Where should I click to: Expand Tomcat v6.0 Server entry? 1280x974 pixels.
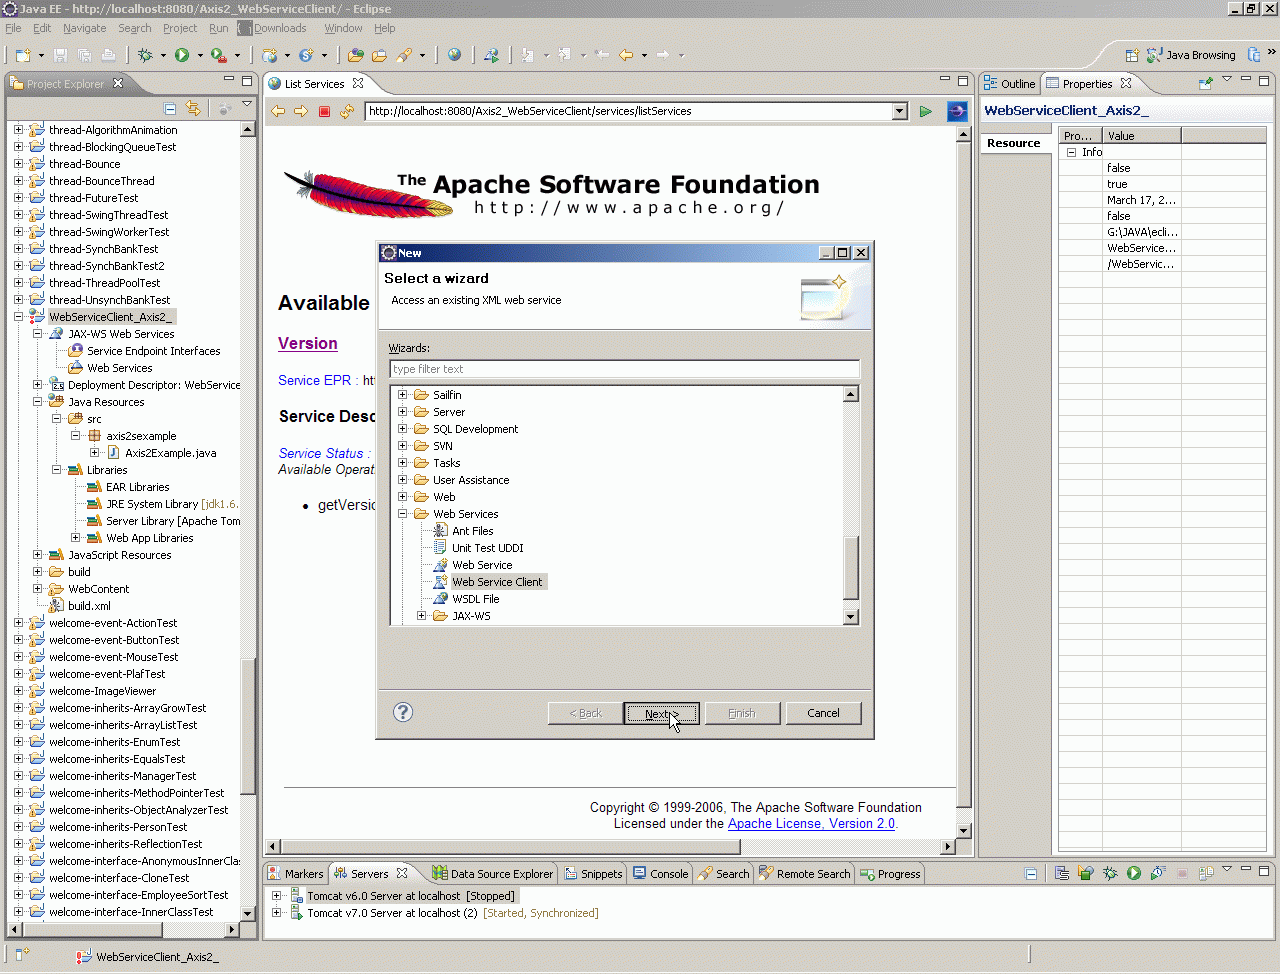pyautogui.click(x=277, y=896)
